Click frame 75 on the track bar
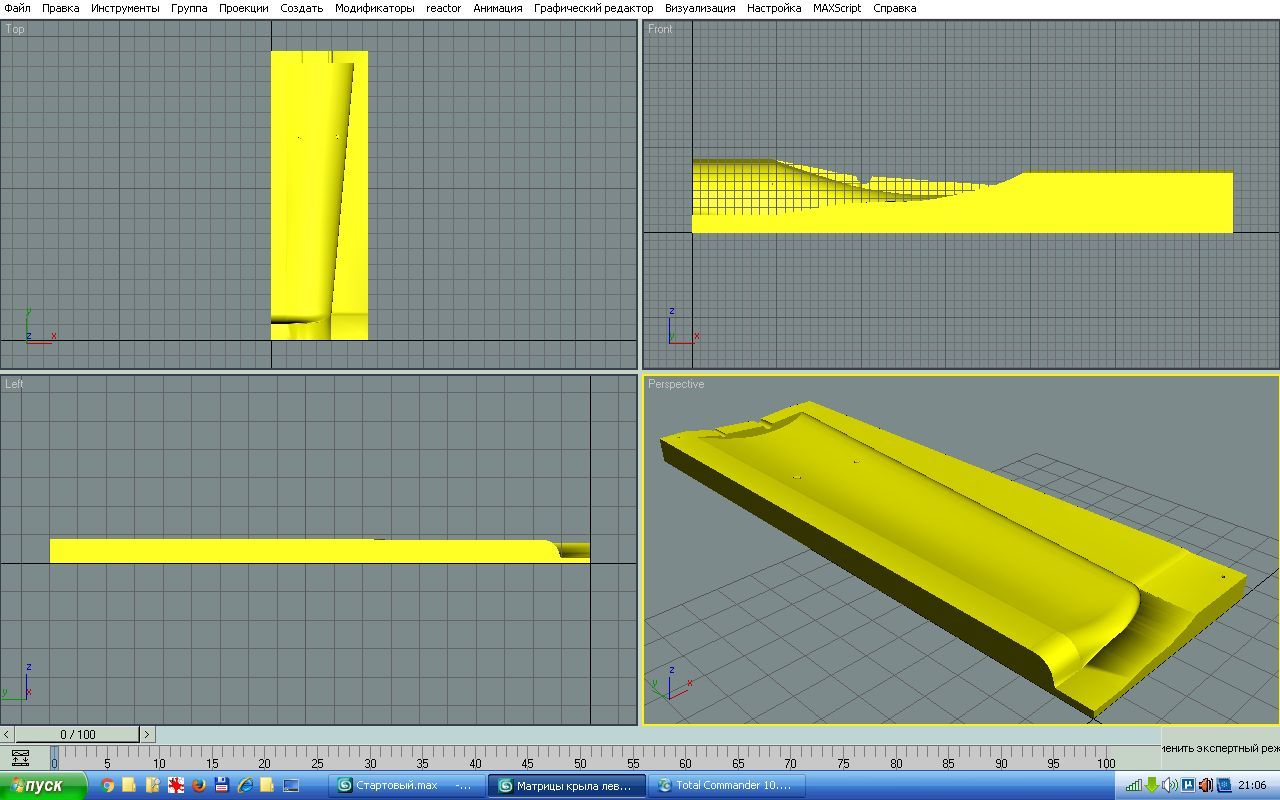 point(844,762)
